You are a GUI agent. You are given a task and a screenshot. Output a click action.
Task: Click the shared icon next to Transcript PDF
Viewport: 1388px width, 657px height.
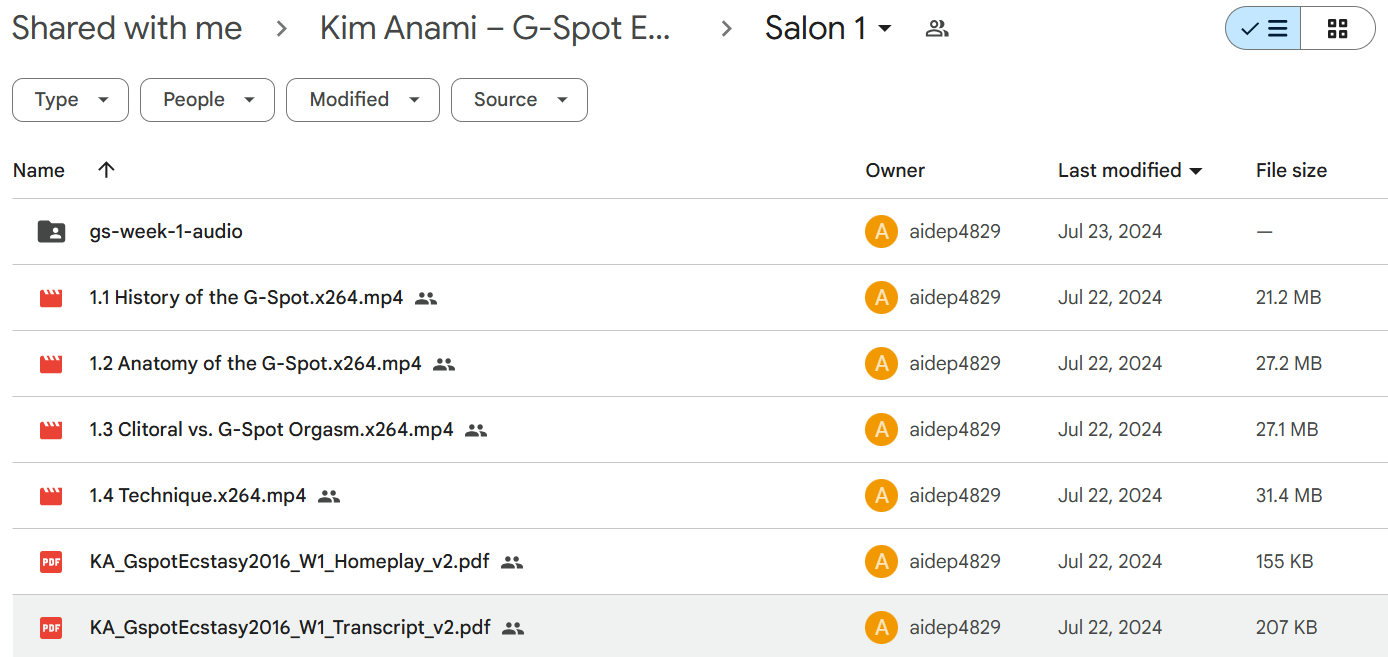click(513, 628)
